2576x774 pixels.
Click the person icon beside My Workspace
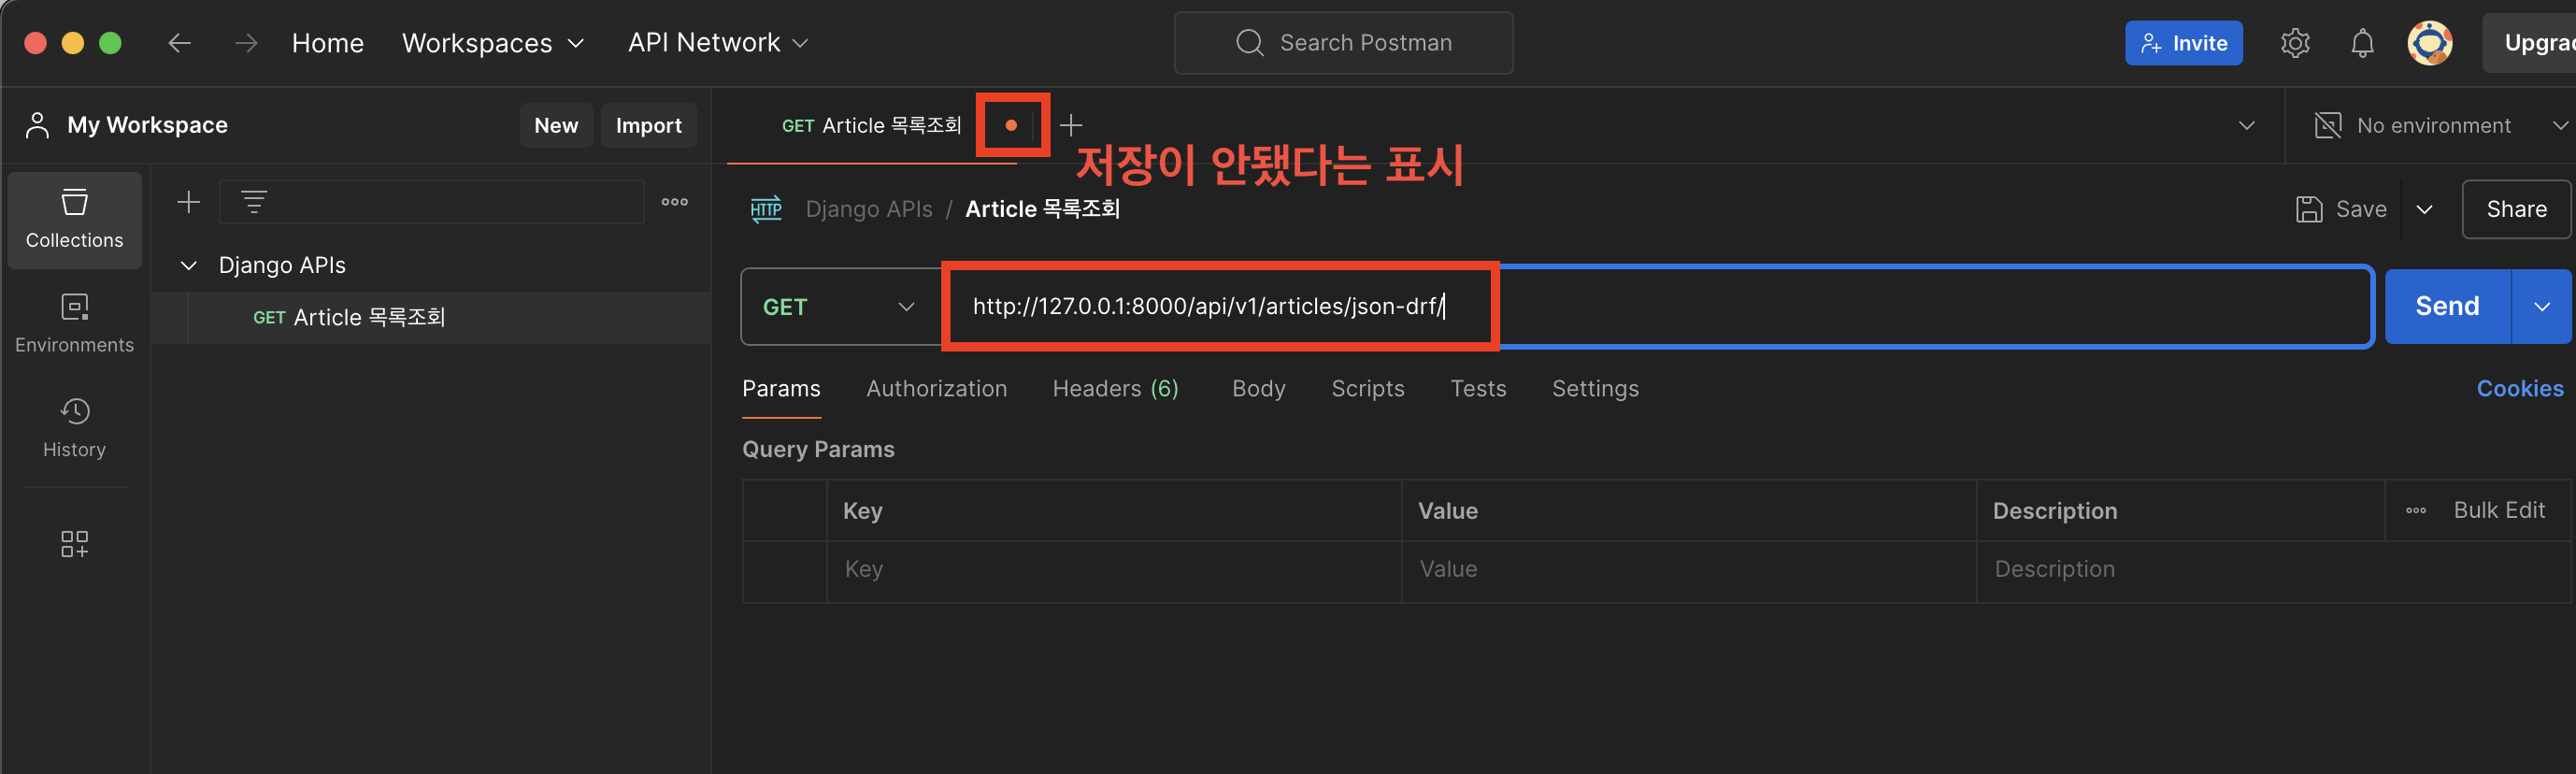pyautogui.click(x=37, y=125)
